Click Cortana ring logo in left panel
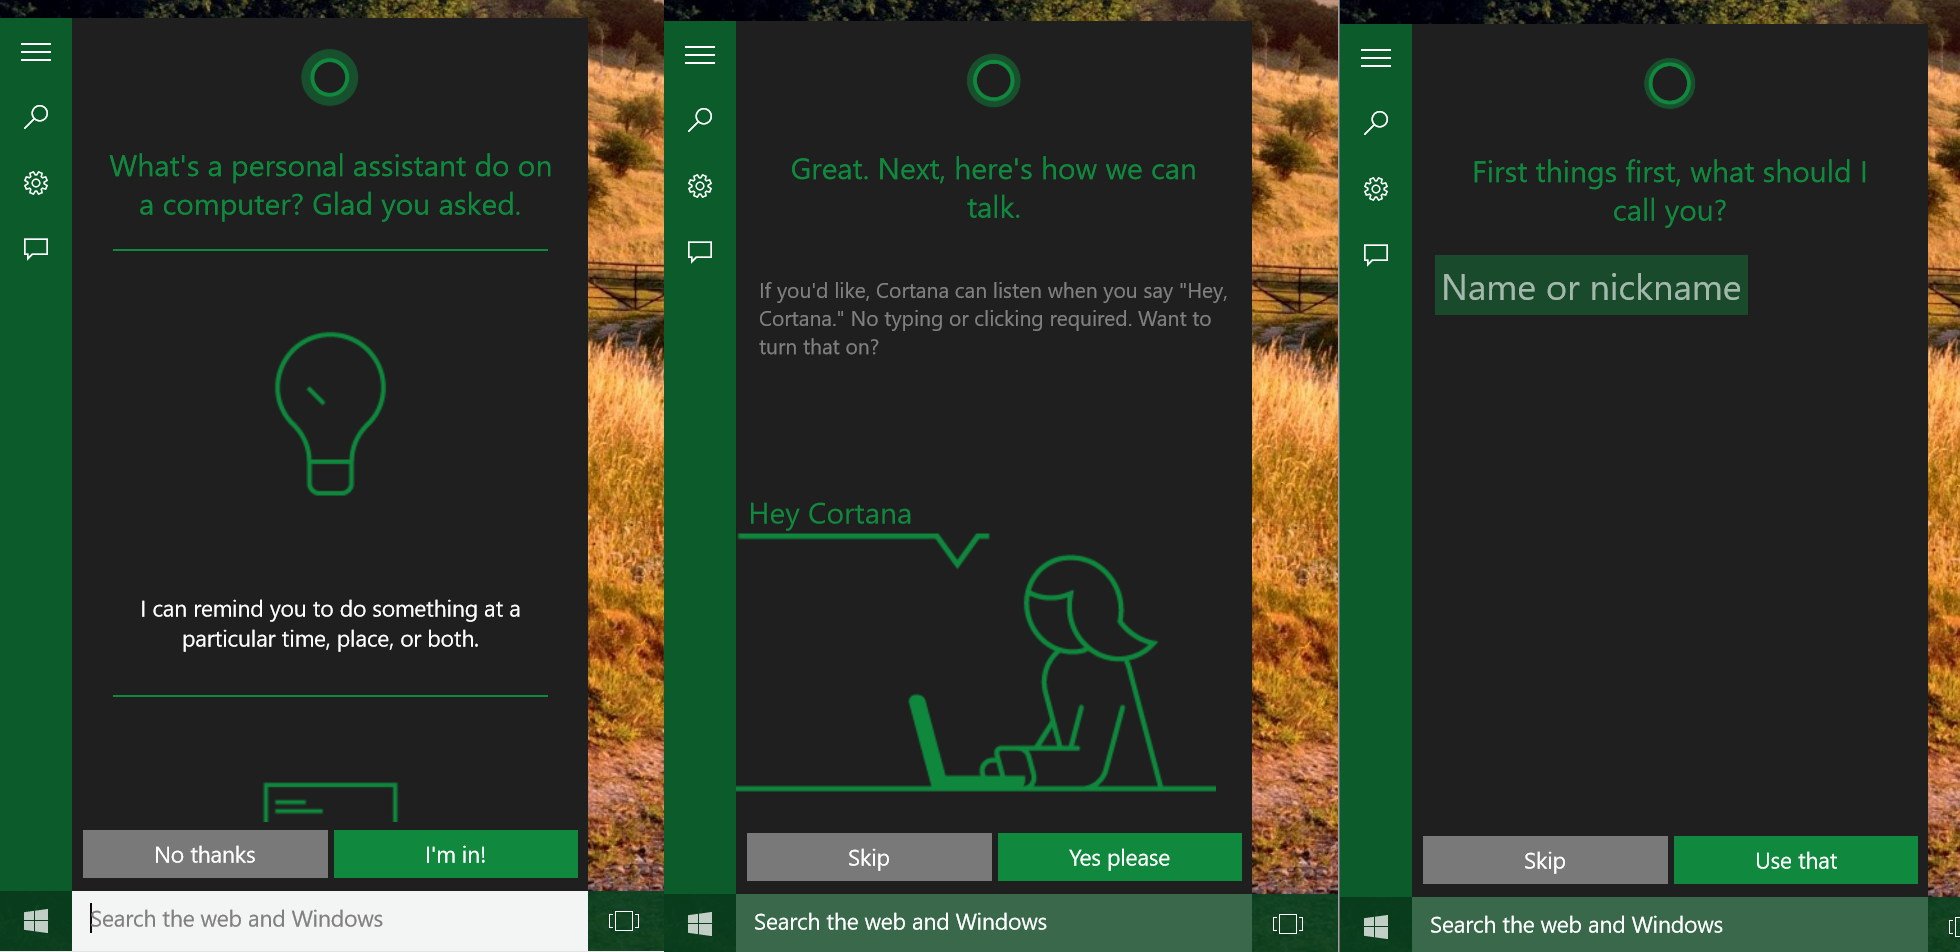1960x952 pixels. 330,77
